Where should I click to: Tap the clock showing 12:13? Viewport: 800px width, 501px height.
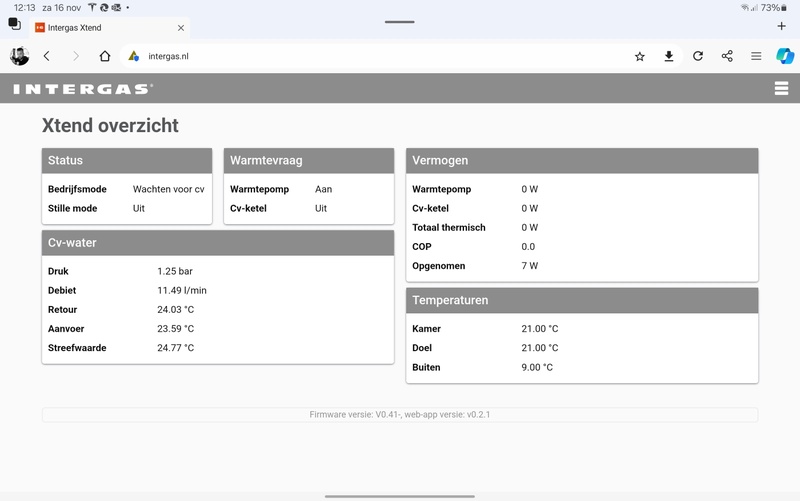(24, 8)
